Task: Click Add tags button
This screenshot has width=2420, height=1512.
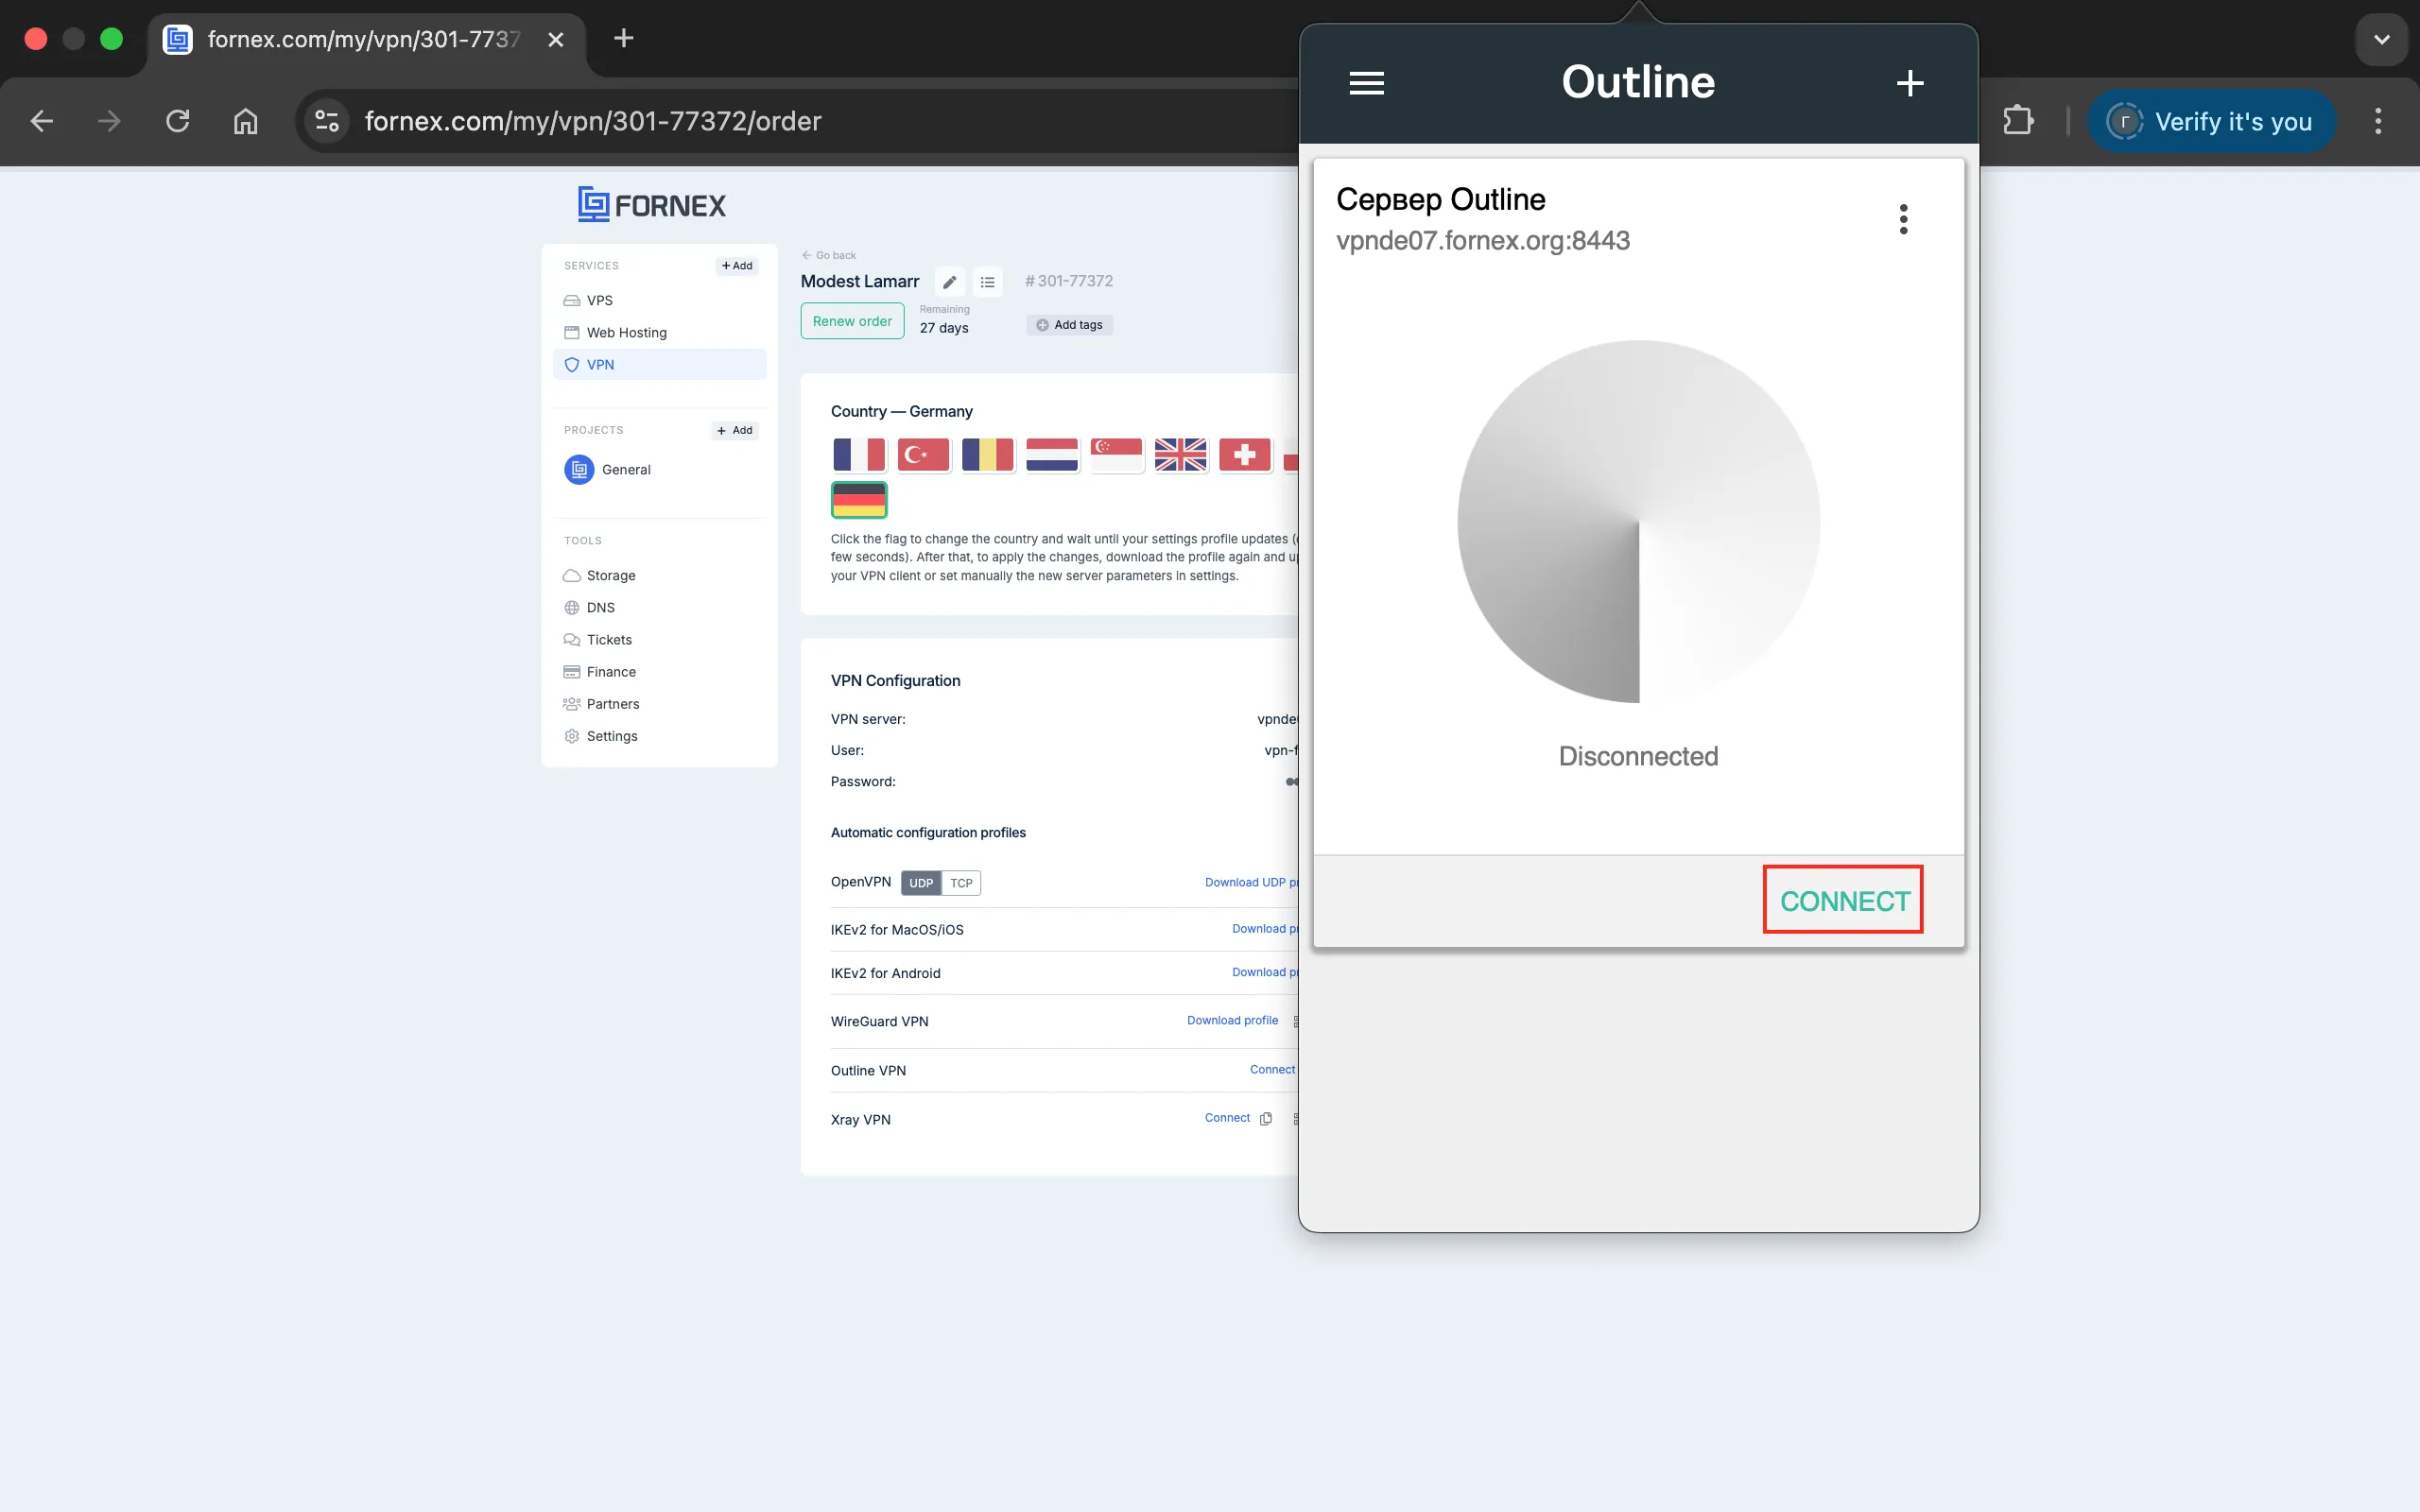Action: click(1069, 325)
